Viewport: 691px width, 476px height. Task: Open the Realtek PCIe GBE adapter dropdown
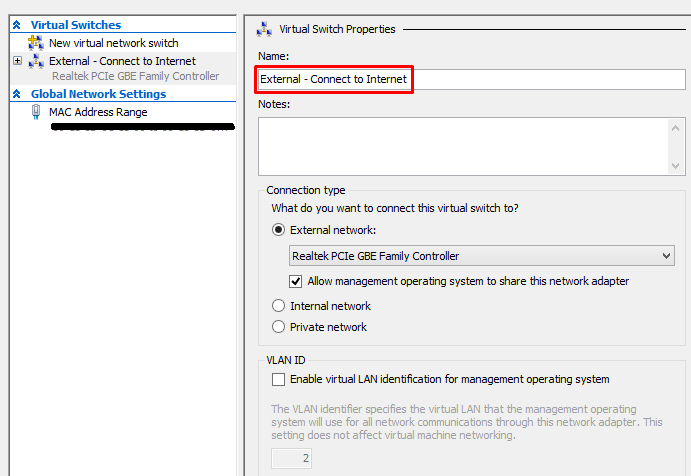(x=667, y=257)
